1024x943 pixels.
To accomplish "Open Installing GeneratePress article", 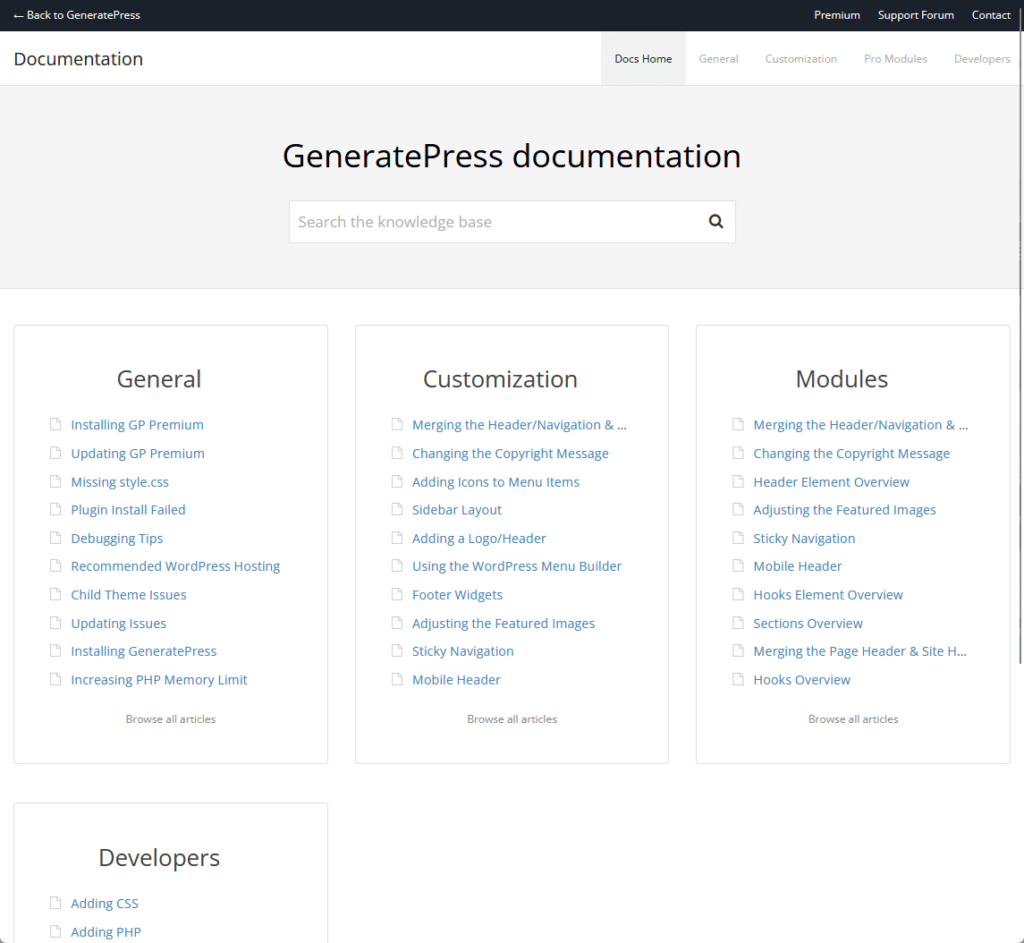I will [x=144, y=651].
